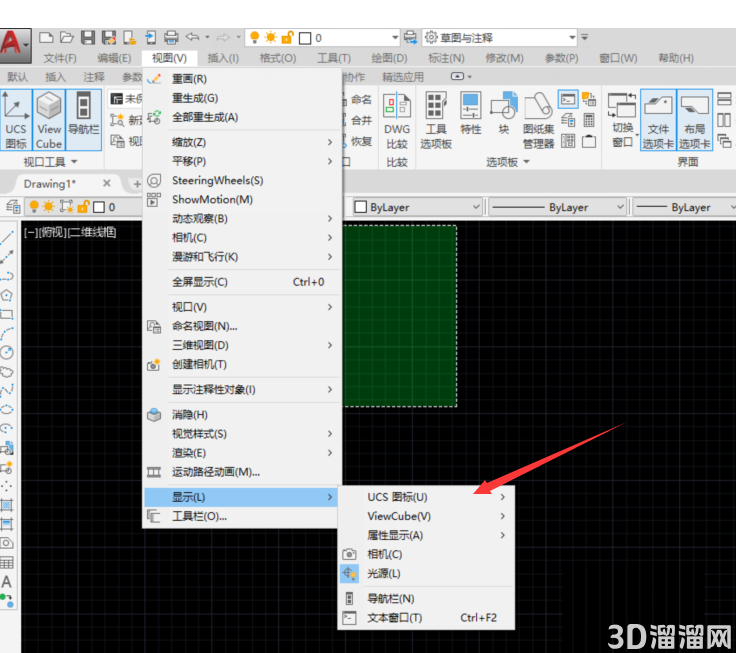
Task: Open the 草图与注释 workspace dropdown
Action: (572, 38)
